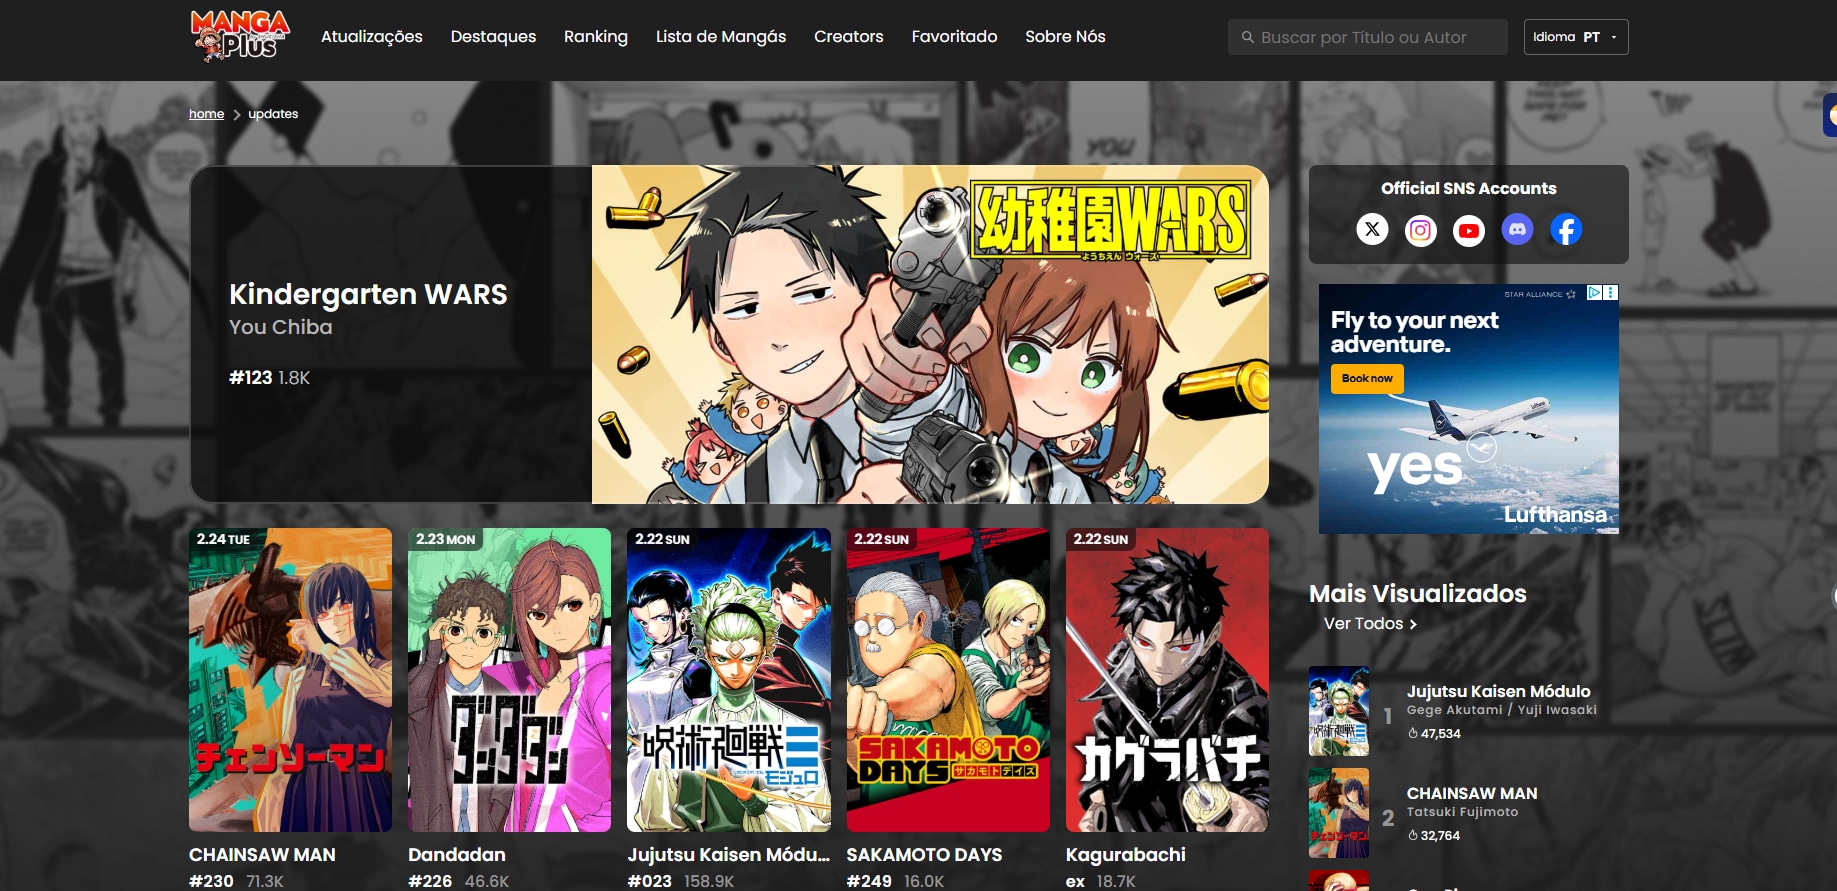Viewport: 1837px width, 891px height.
Task: Open the official Discord server
Action: click(x=1517, y=230)
